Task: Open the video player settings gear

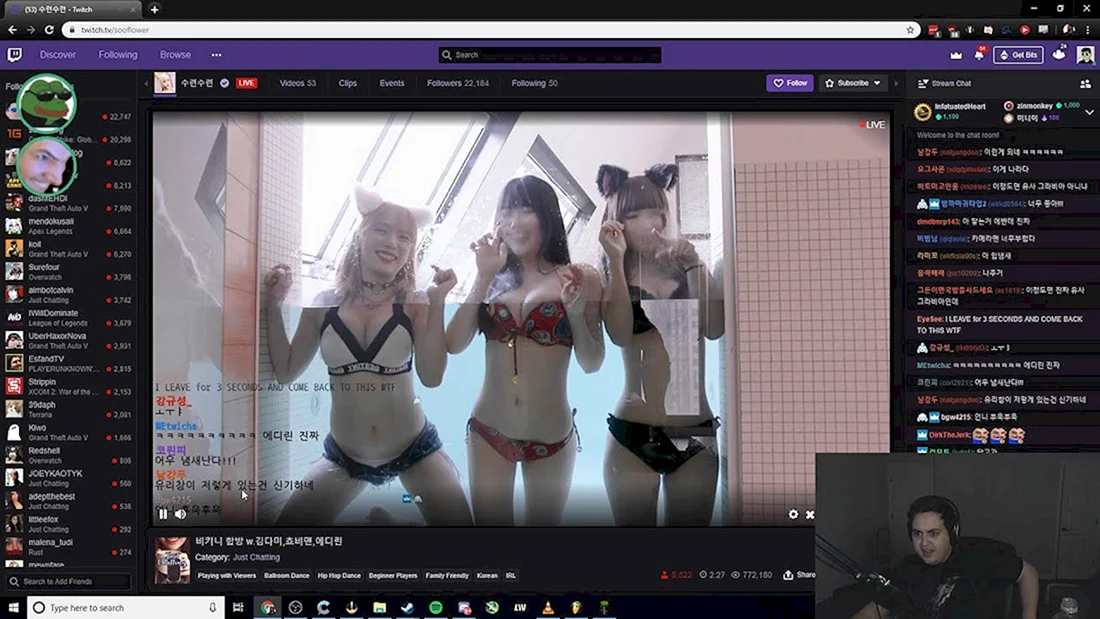Action: [x=793, y=514]
